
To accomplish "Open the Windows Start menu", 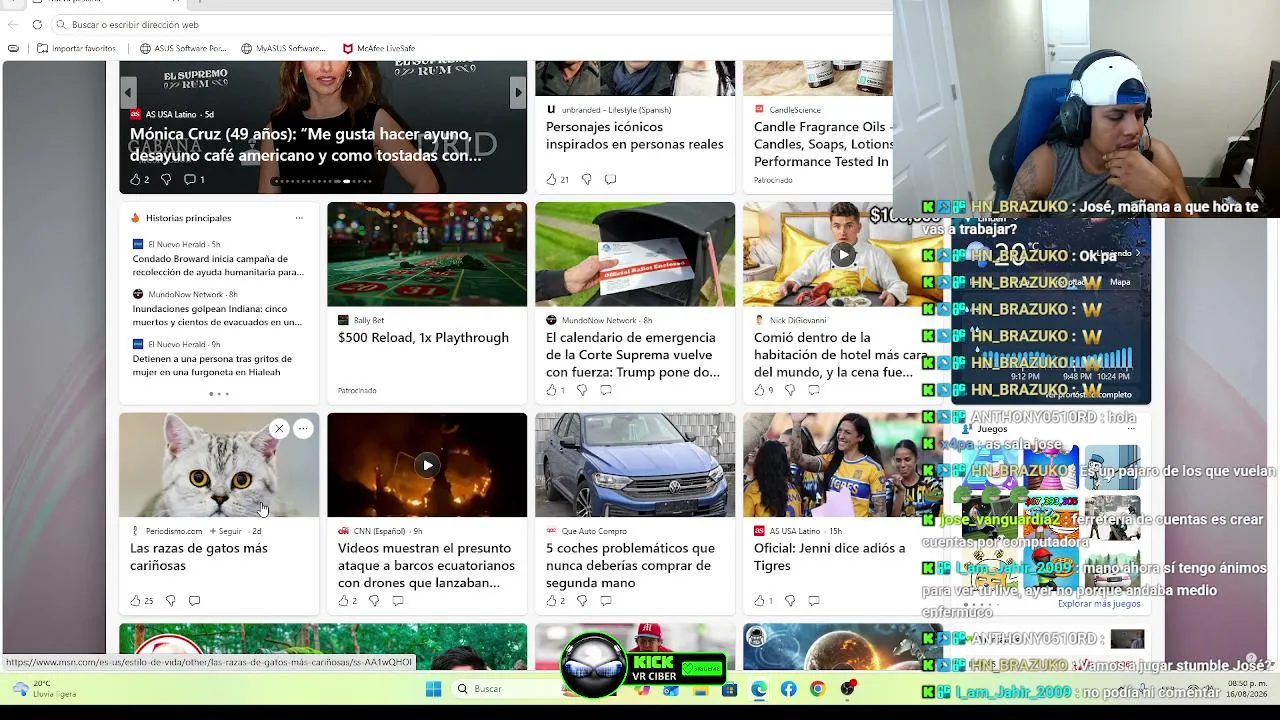I will click(x=433, y=689).
